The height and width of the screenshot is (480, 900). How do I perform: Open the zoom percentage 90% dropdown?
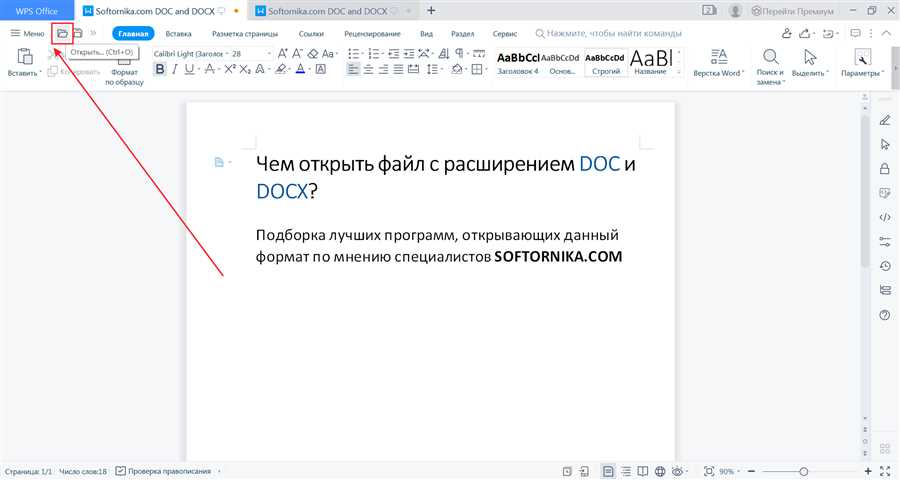tap(730, 471)
